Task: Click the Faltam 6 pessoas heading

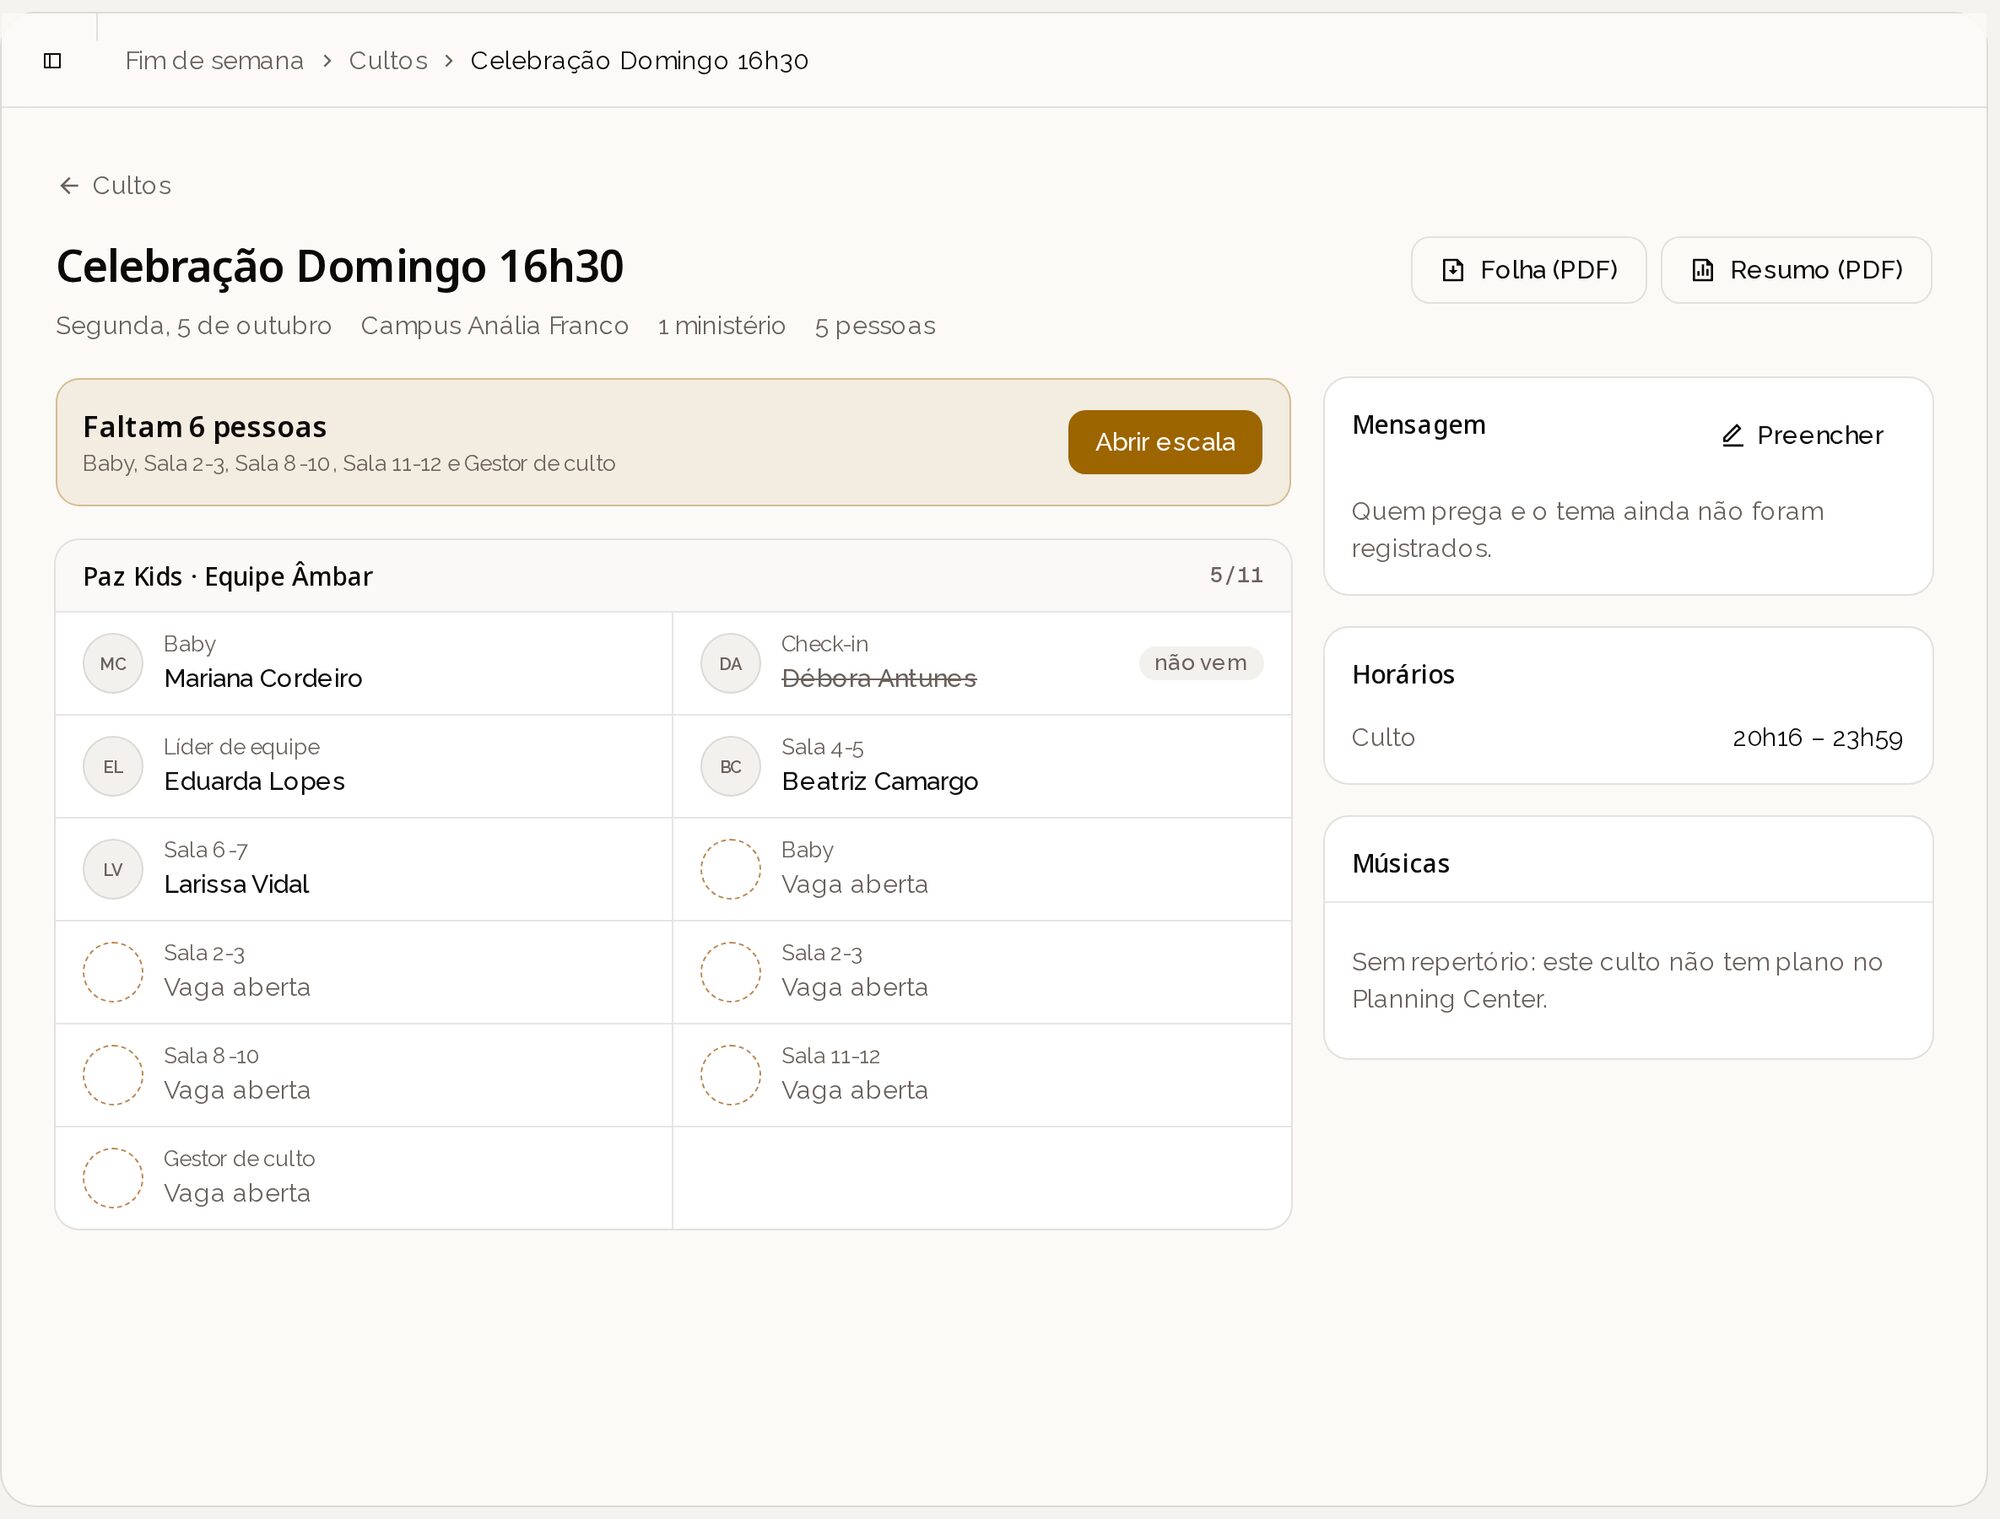Action: tap(205, 428)
